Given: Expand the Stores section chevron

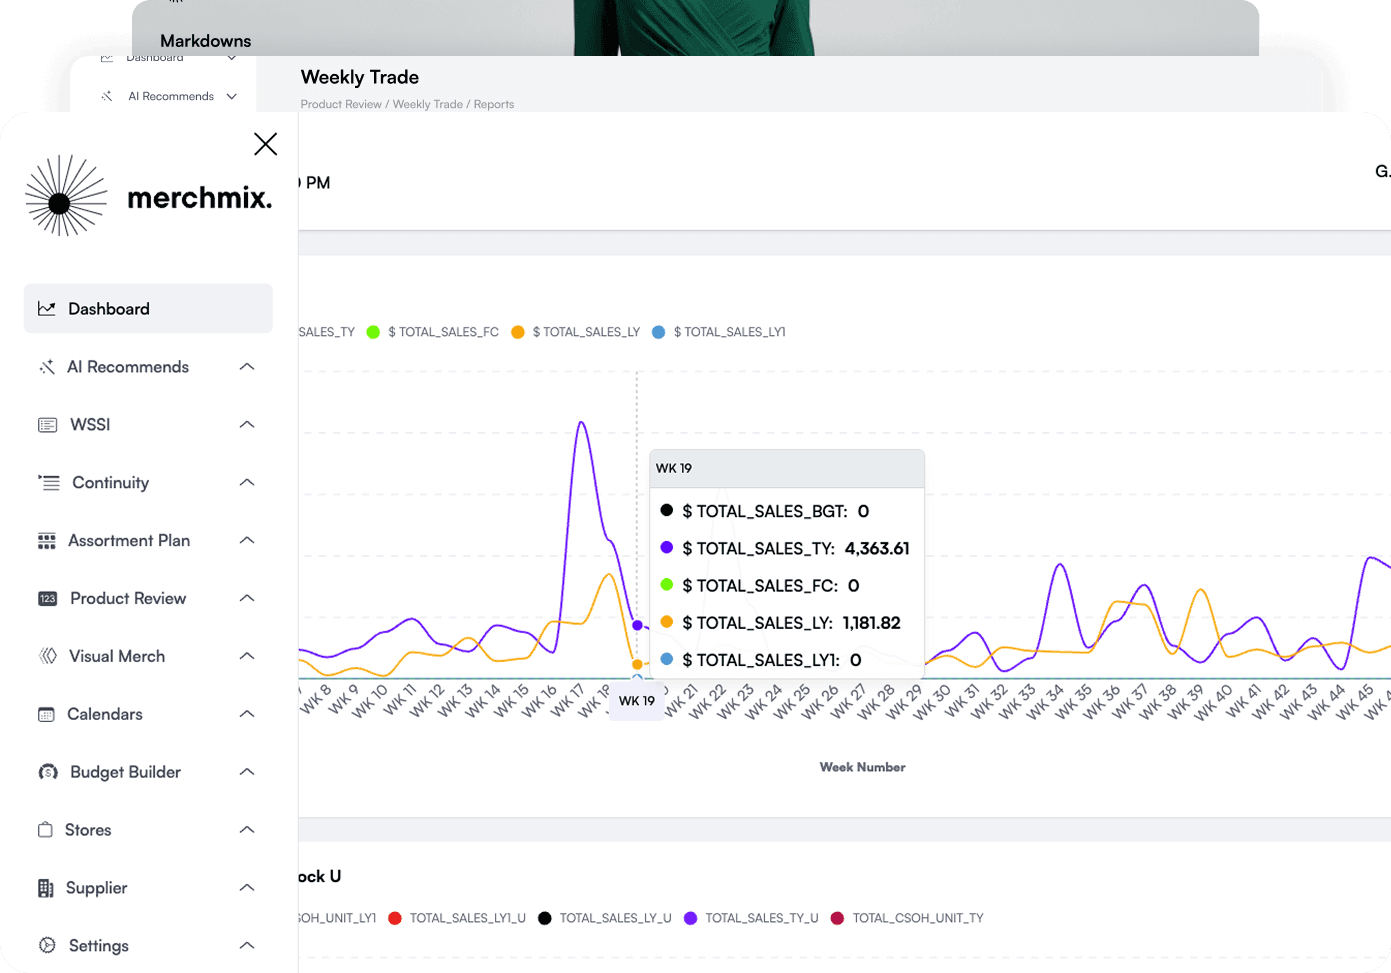Looking at the screenshot, I should click(x=247, y=830).
